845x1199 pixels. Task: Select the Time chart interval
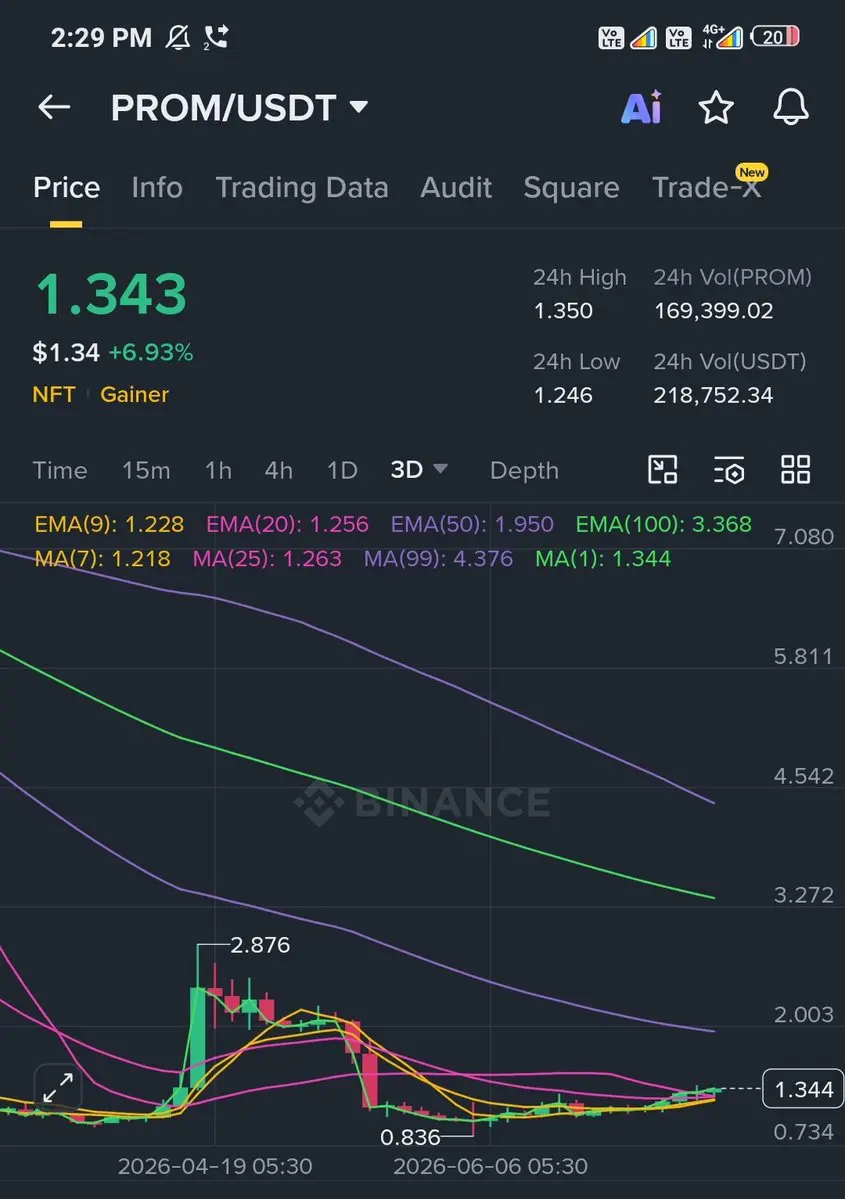tap(60, 470)
